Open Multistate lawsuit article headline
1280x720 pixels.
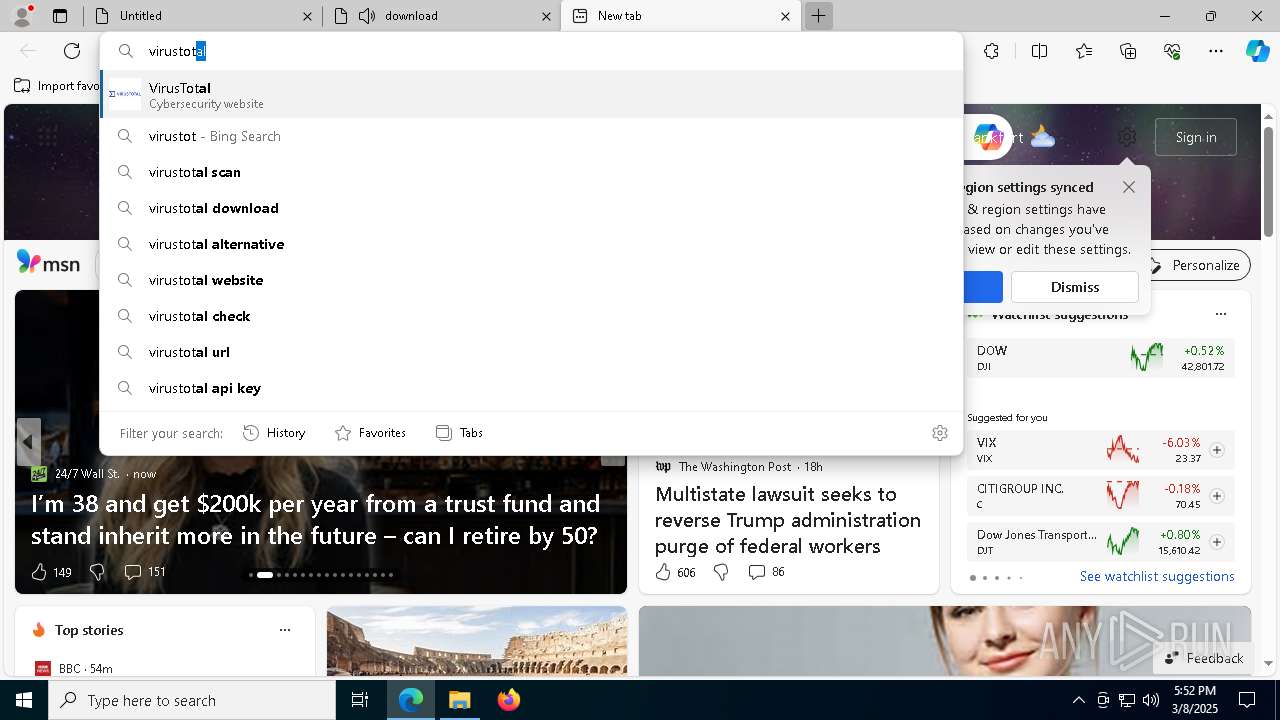[788, 520]
